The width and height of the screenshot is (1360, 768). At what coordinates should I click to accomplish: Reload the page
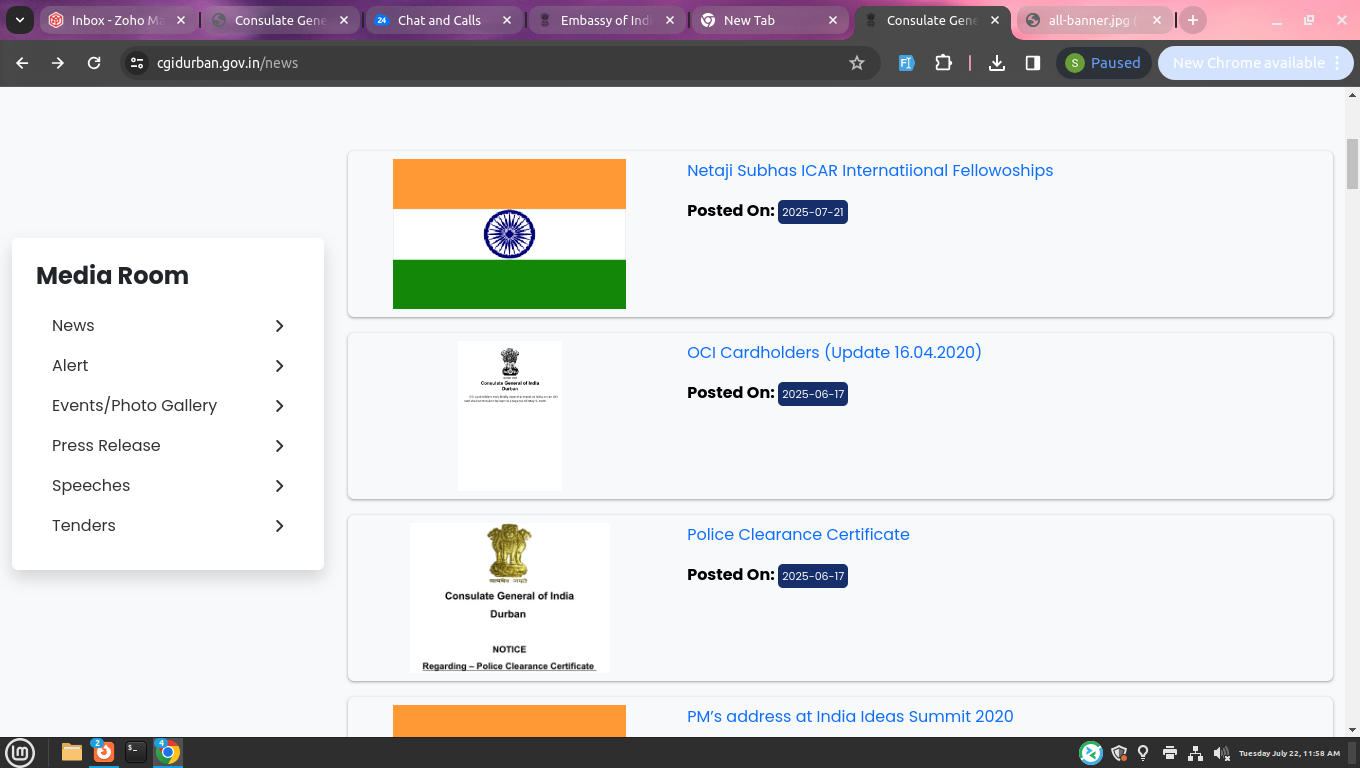click(94, 63)
